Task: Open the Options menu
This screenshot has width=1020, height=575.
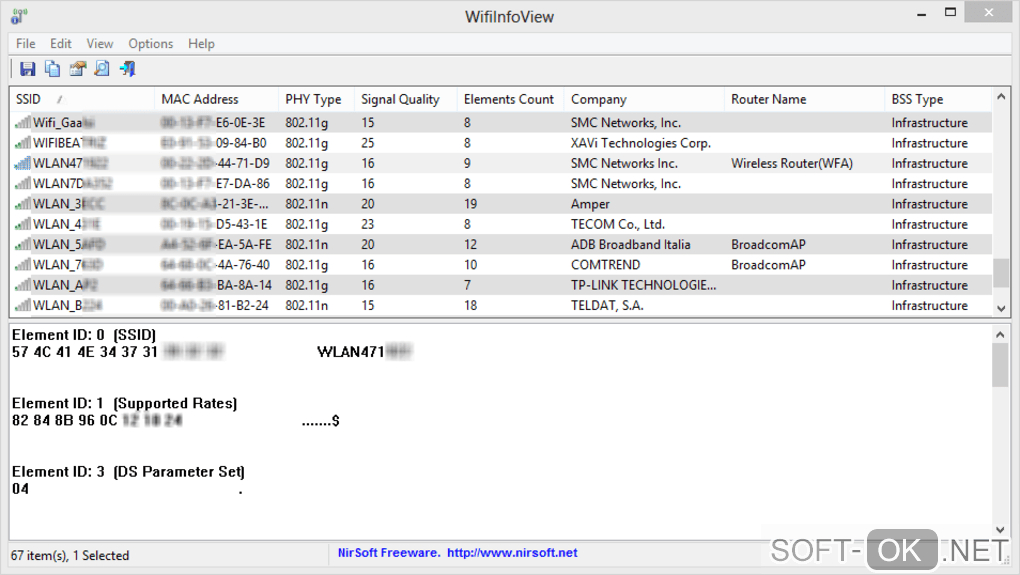Action: pyautogui.click(x=150, y=44)
